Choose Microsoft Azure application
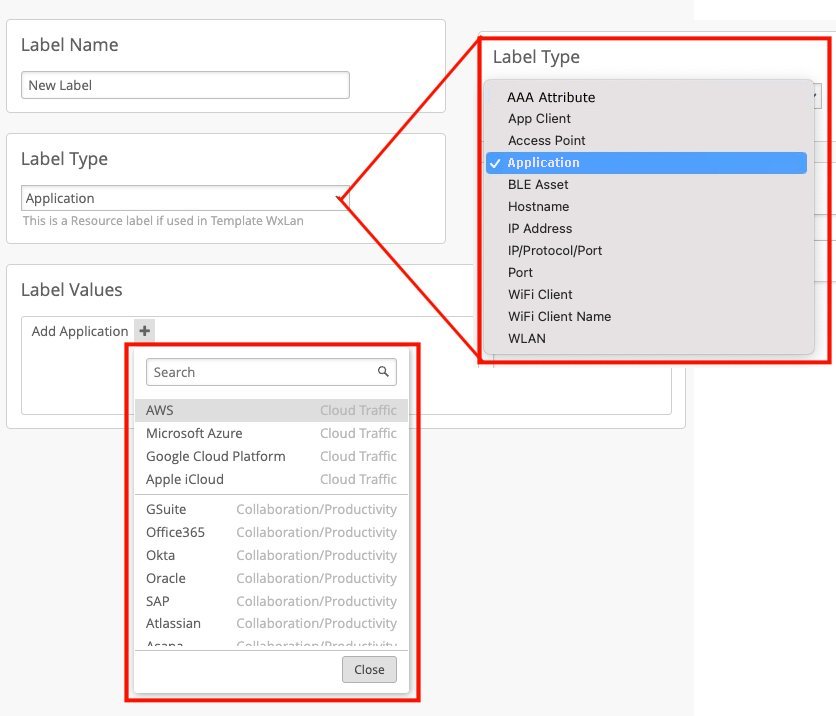Viewport: 836px width, 716px height. [194, 433]
